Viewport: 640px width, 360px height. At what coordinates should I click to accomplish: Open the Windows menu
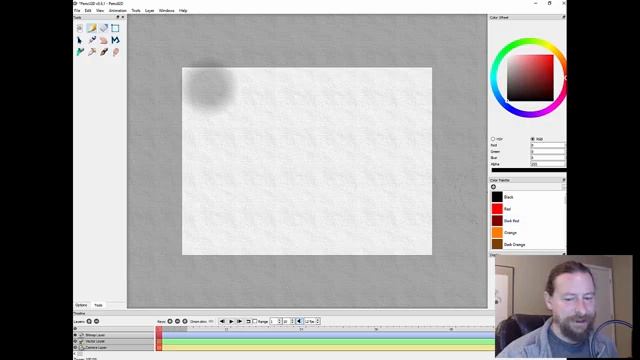167,11
